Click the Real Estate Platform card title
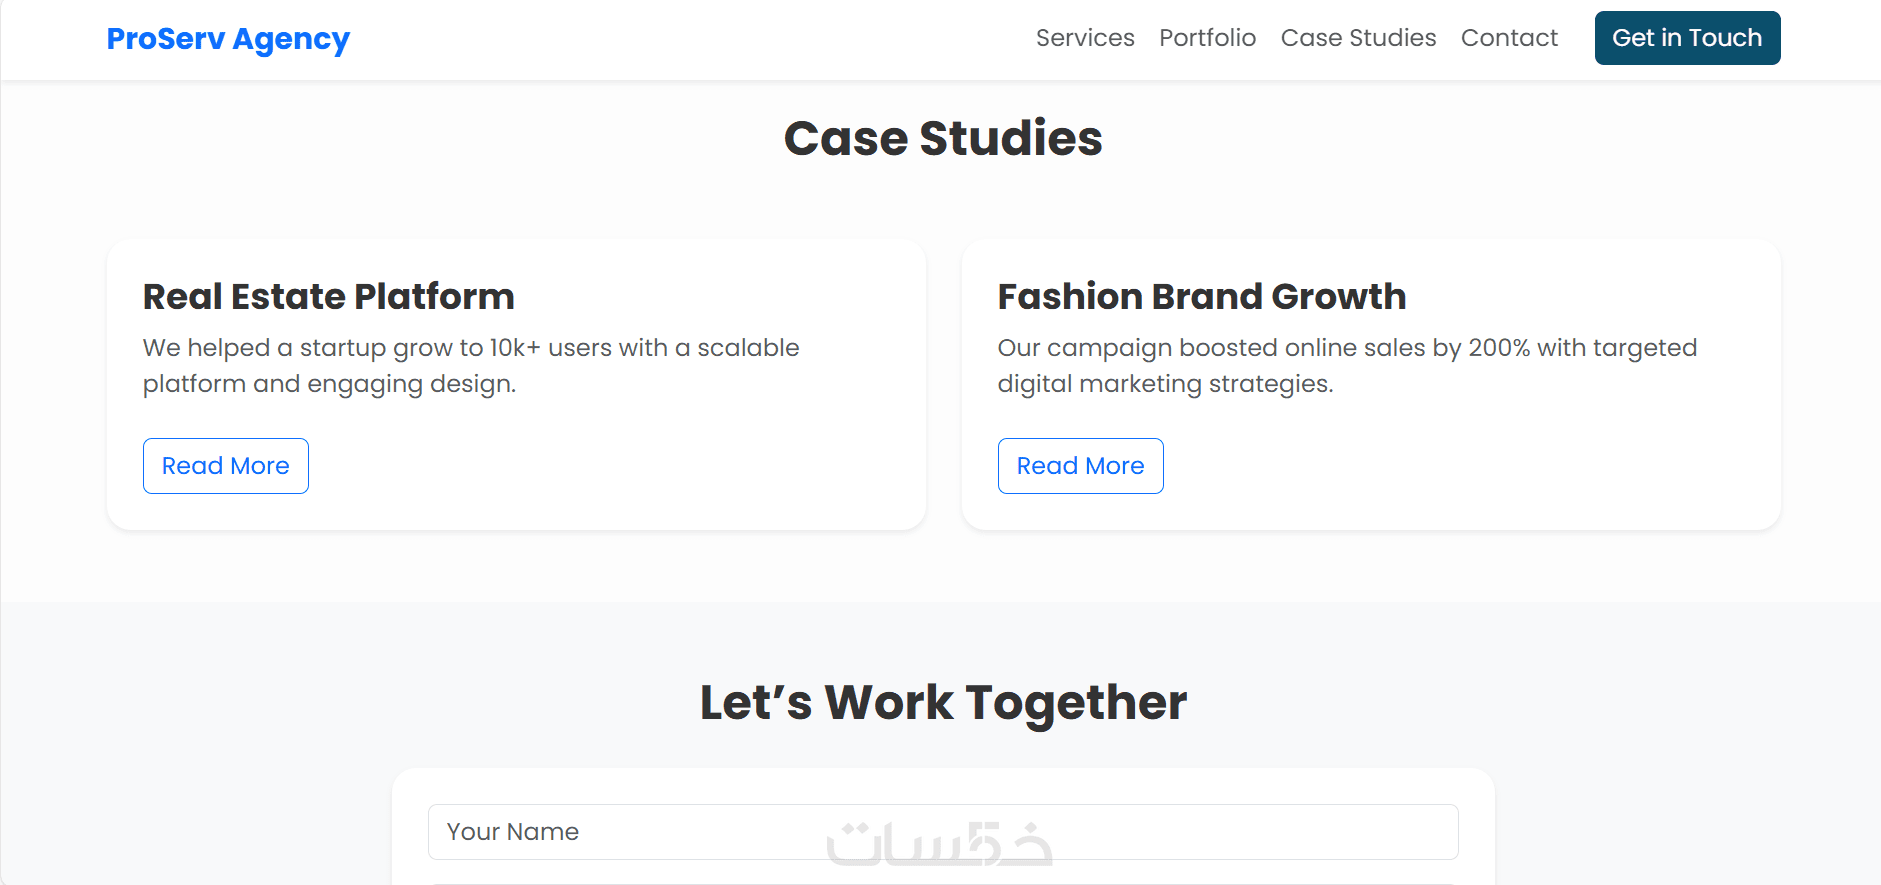This screenshot has width=1881, height=885. (x=328, y=297)
